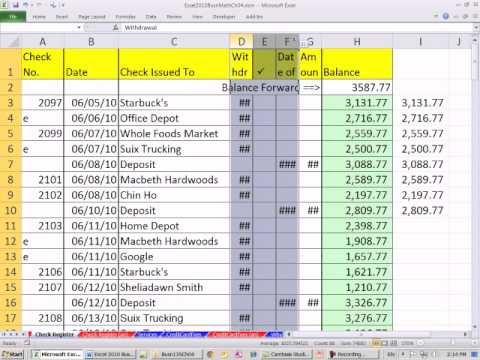Click the vertical scrollbar up arrow

click(475, 40)
